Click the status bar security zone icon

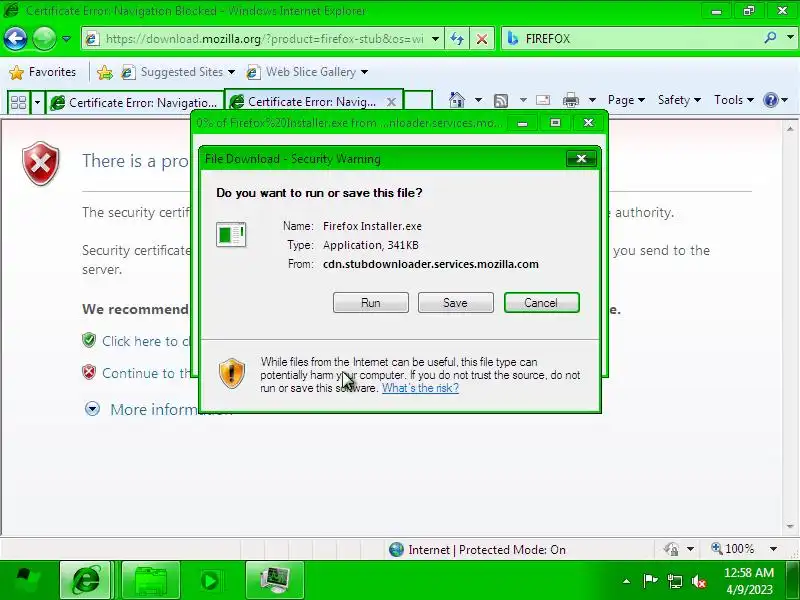(x=396, y=549)
